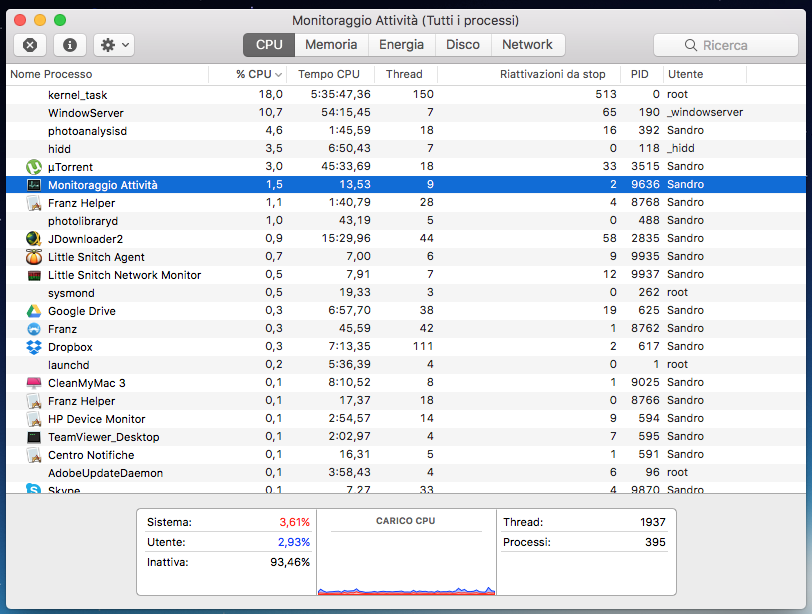
Task: Select the photolibraryd process
Action: [x=406, y=221]
